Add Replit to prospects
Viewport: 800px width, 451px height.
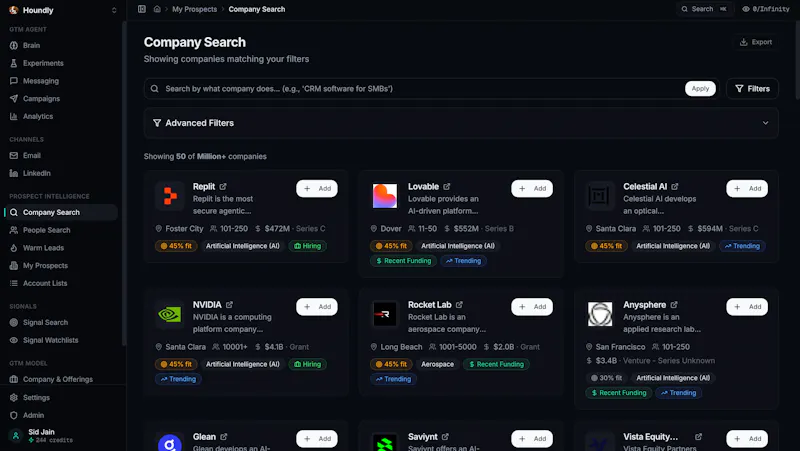317,189
